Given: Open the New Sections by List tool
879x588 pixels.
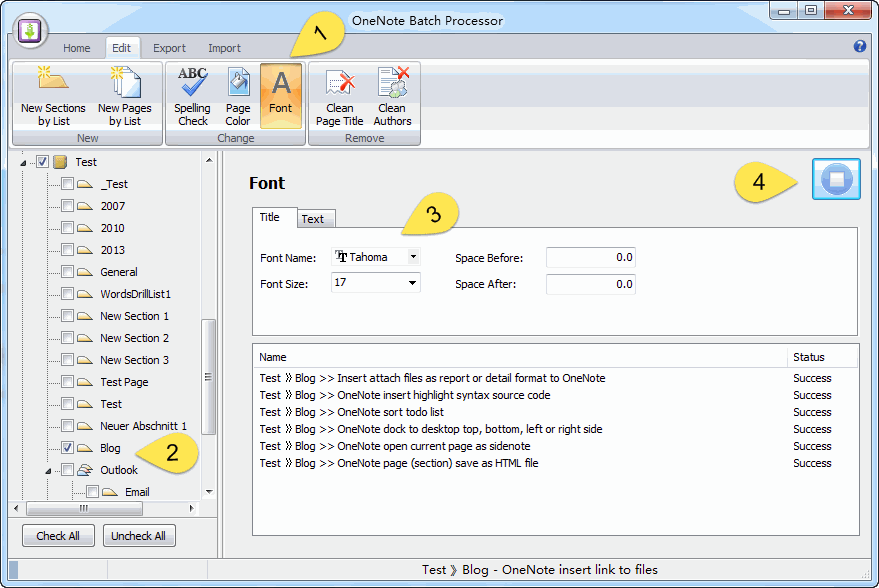Looking at the screenshot, I should [53, 96].
